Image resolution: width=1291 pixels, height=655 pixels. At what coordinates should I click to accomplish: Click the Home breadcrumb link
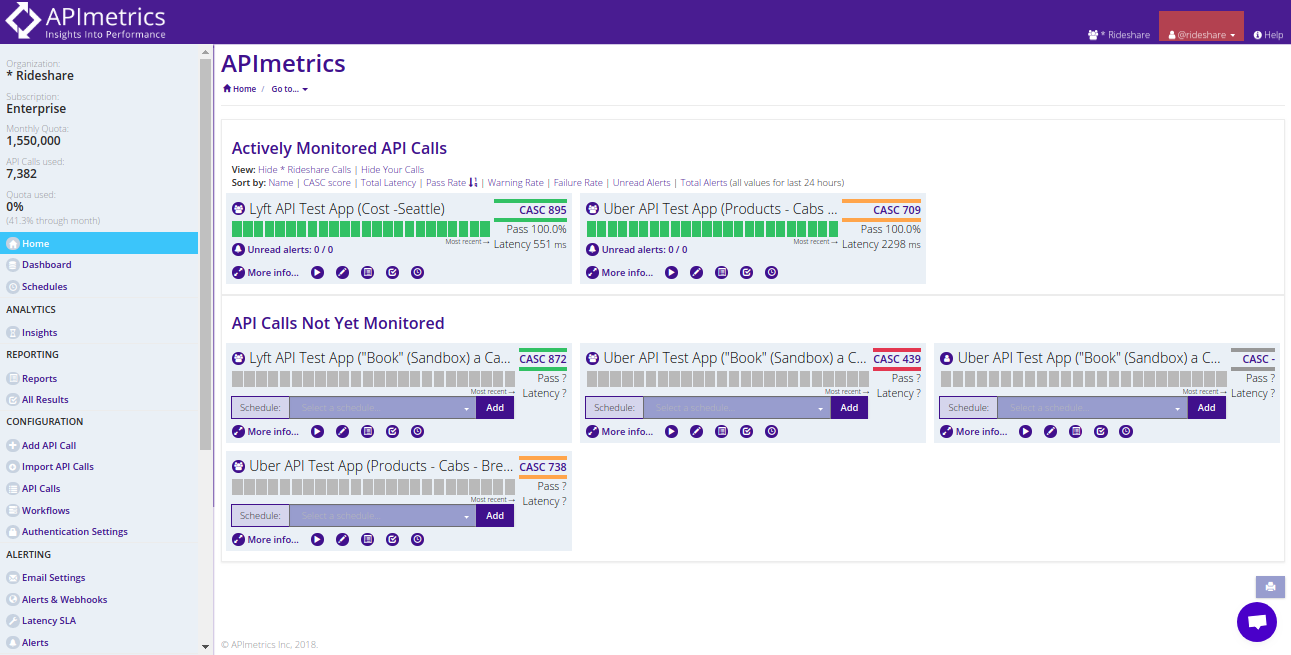coord(240,89)
